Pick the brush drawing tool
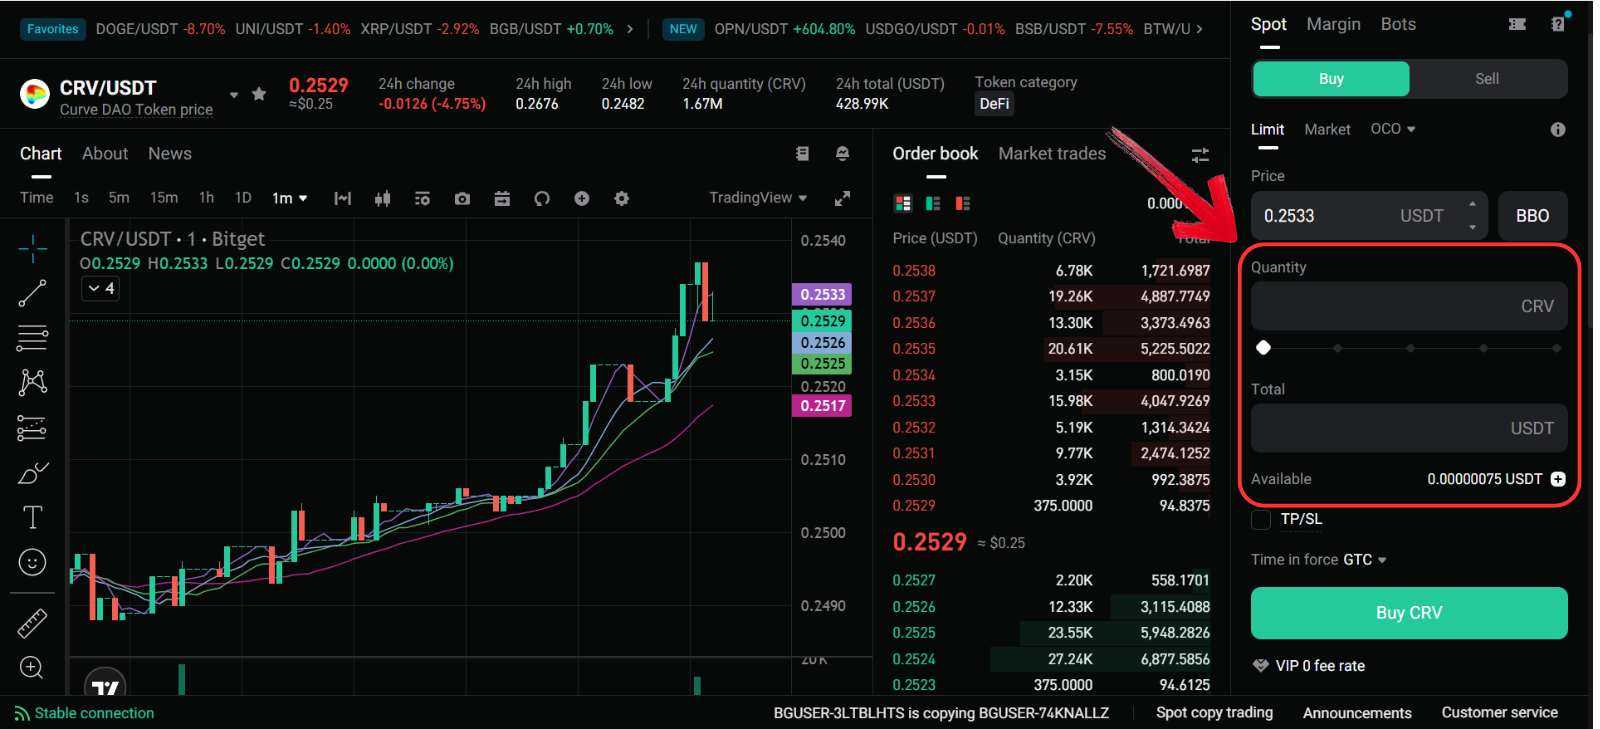 (x=32, y=472)
